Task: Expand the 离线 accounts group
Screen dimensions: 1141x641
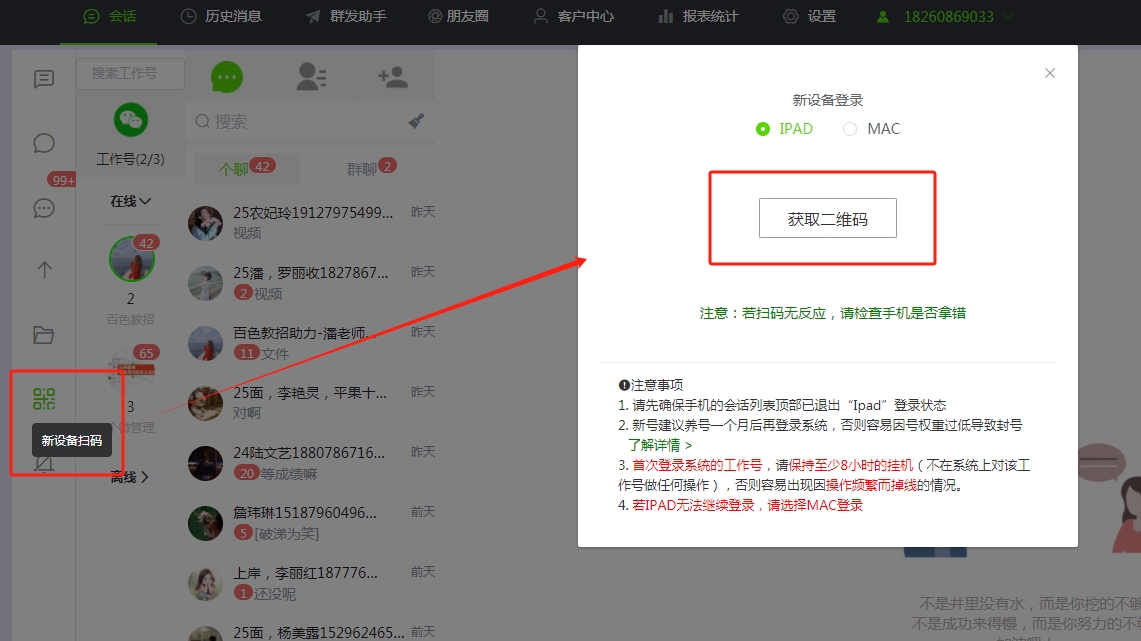Action: click(130, 477)
